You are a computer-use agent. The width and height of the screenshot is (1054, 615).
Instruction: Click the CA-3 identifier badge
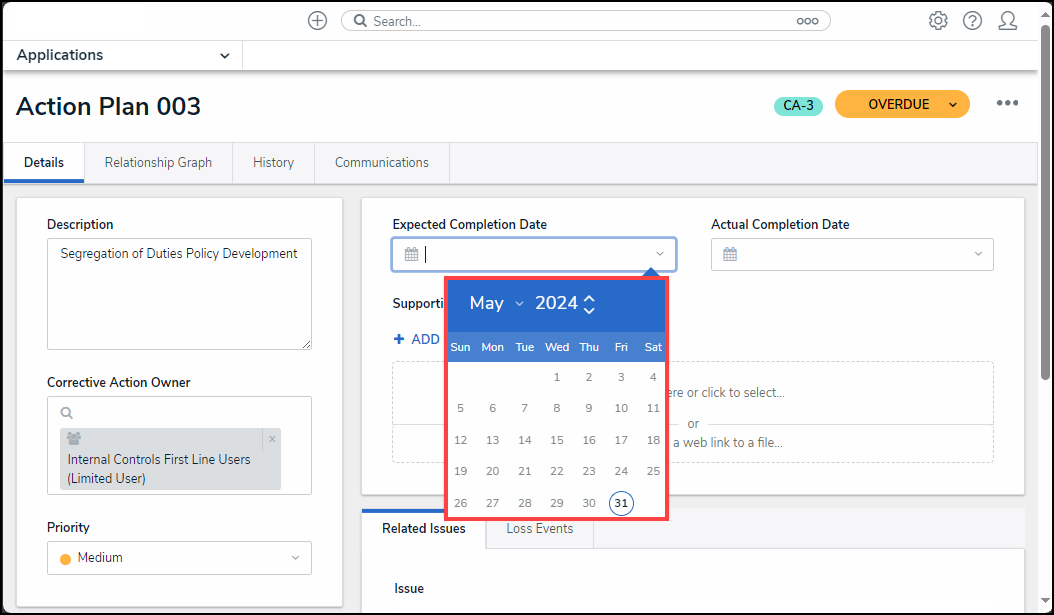pos(798,106)
